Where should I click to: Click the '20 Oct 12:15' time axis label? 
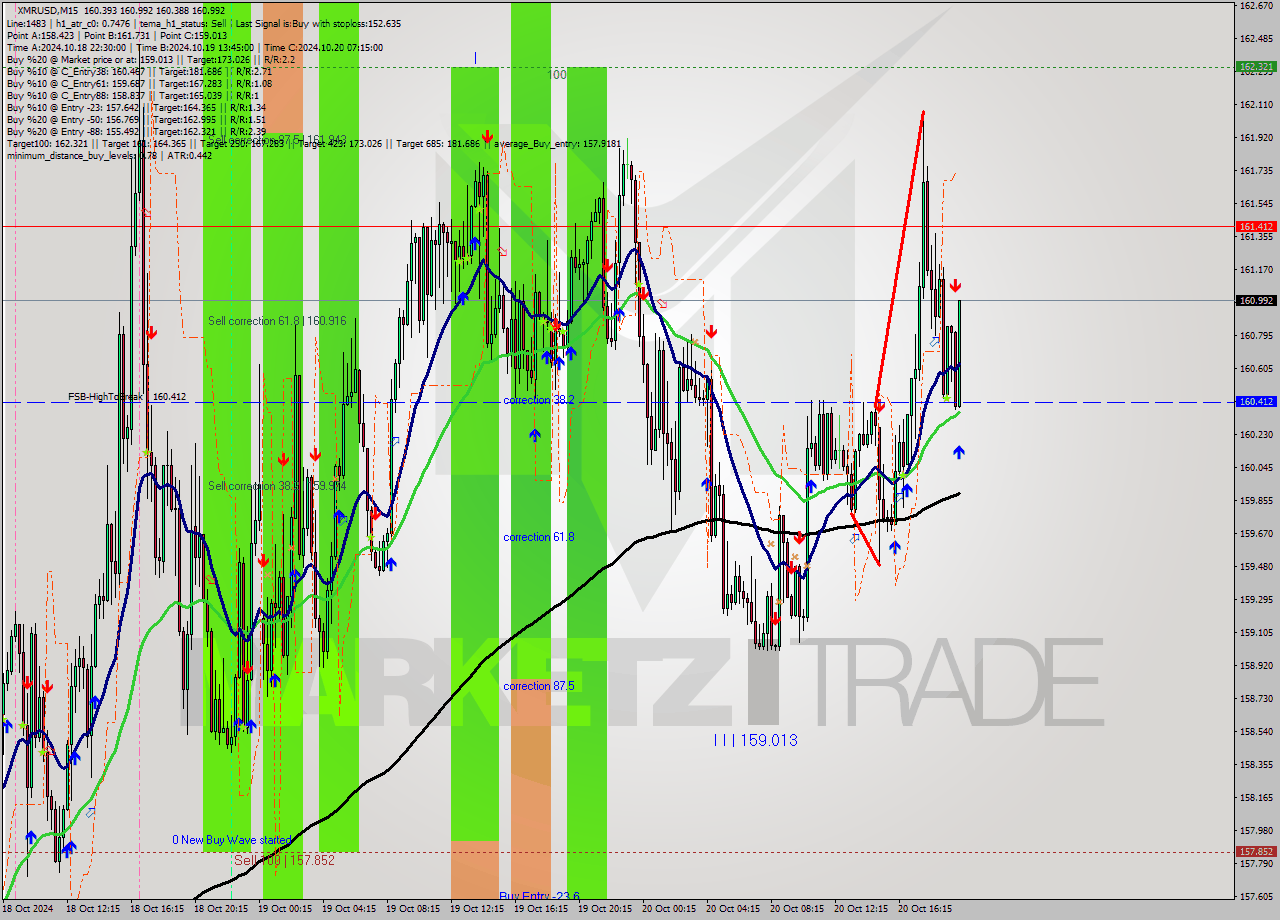click(861, 909)
